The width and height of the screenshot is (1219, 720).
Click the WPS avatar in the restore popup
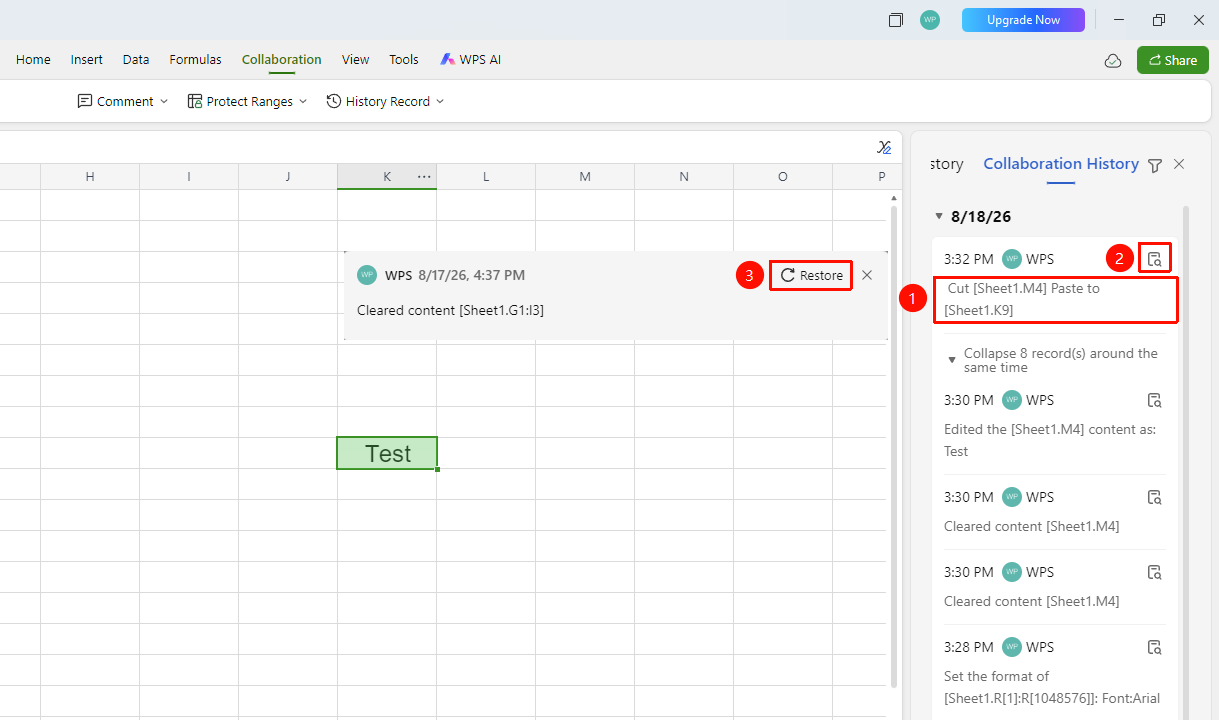click(367, 275)
